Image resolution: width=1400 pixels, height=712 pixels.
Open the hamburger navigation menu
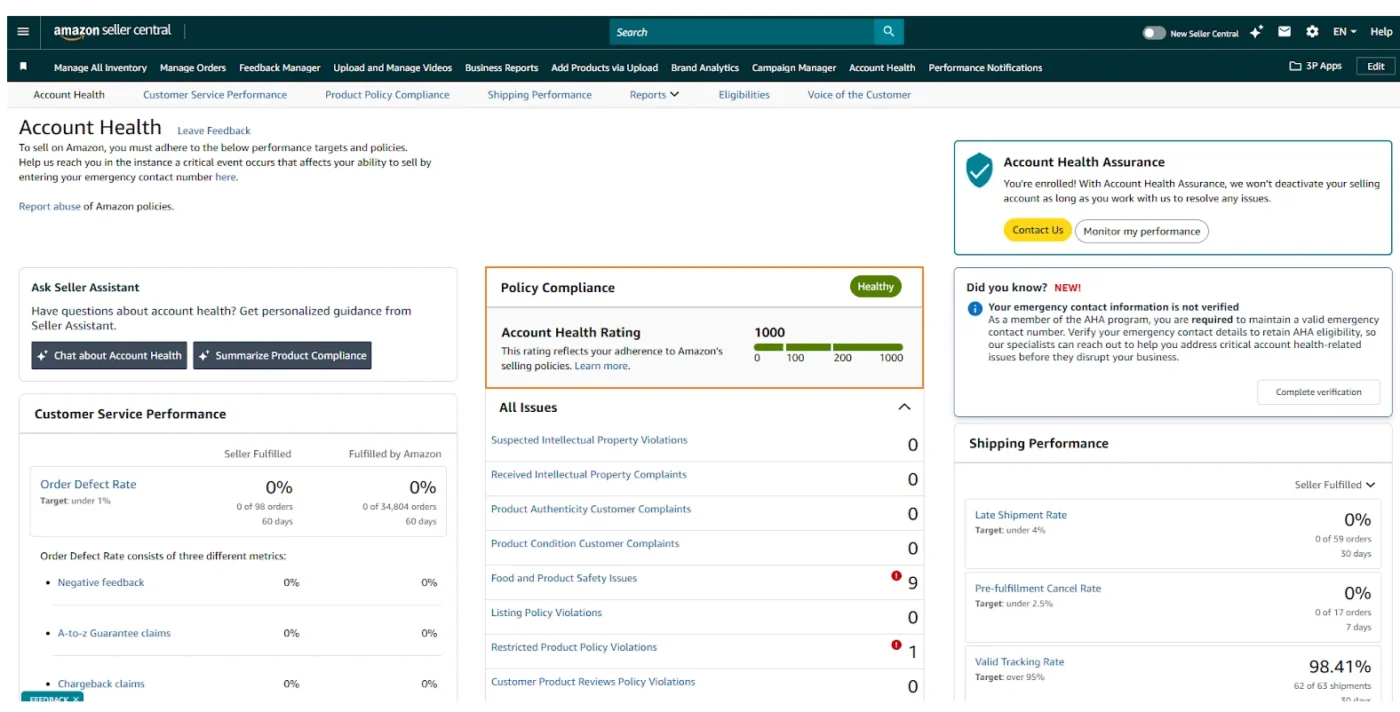click(x=24, y=32)
